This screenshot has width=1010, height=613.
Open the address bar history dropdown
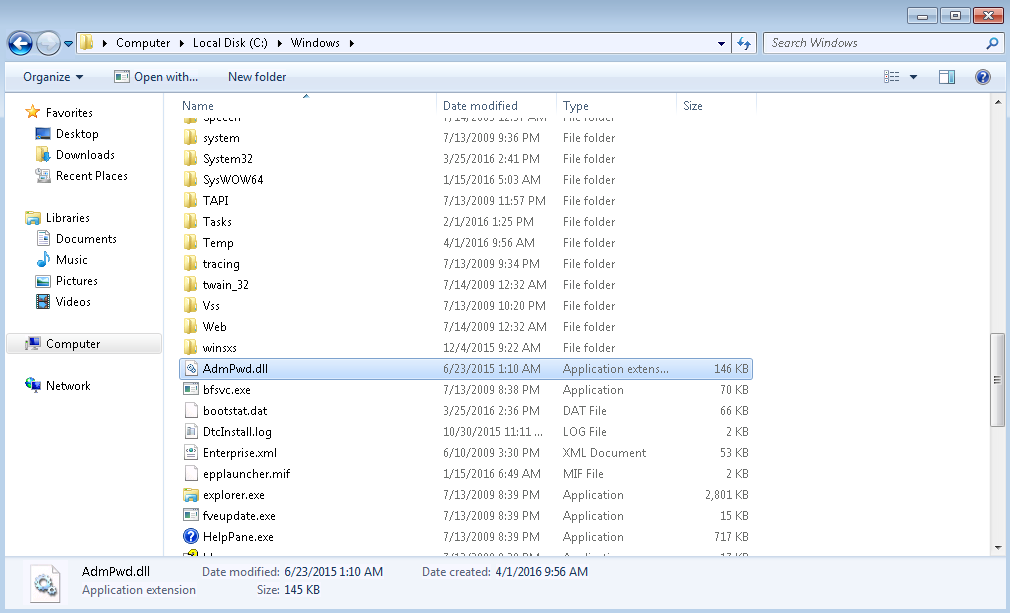(x=721, y=43)
